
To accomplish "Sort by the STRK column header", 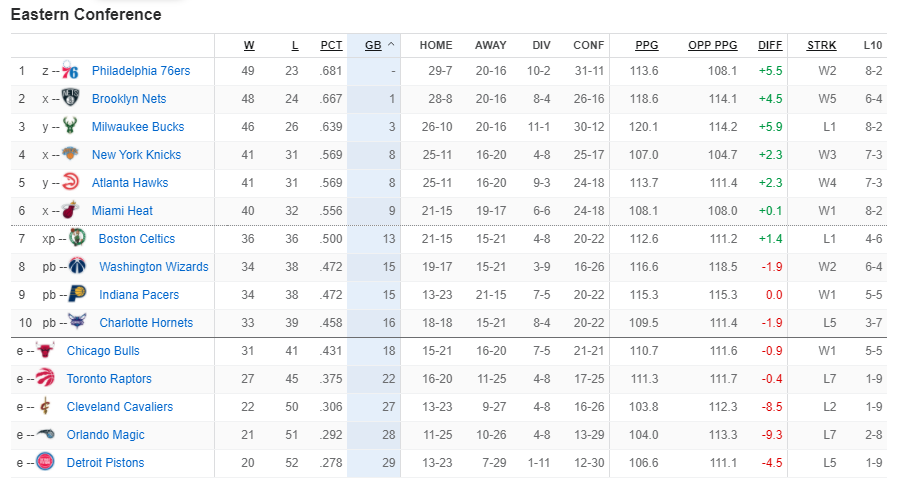I will coord(822,45).
